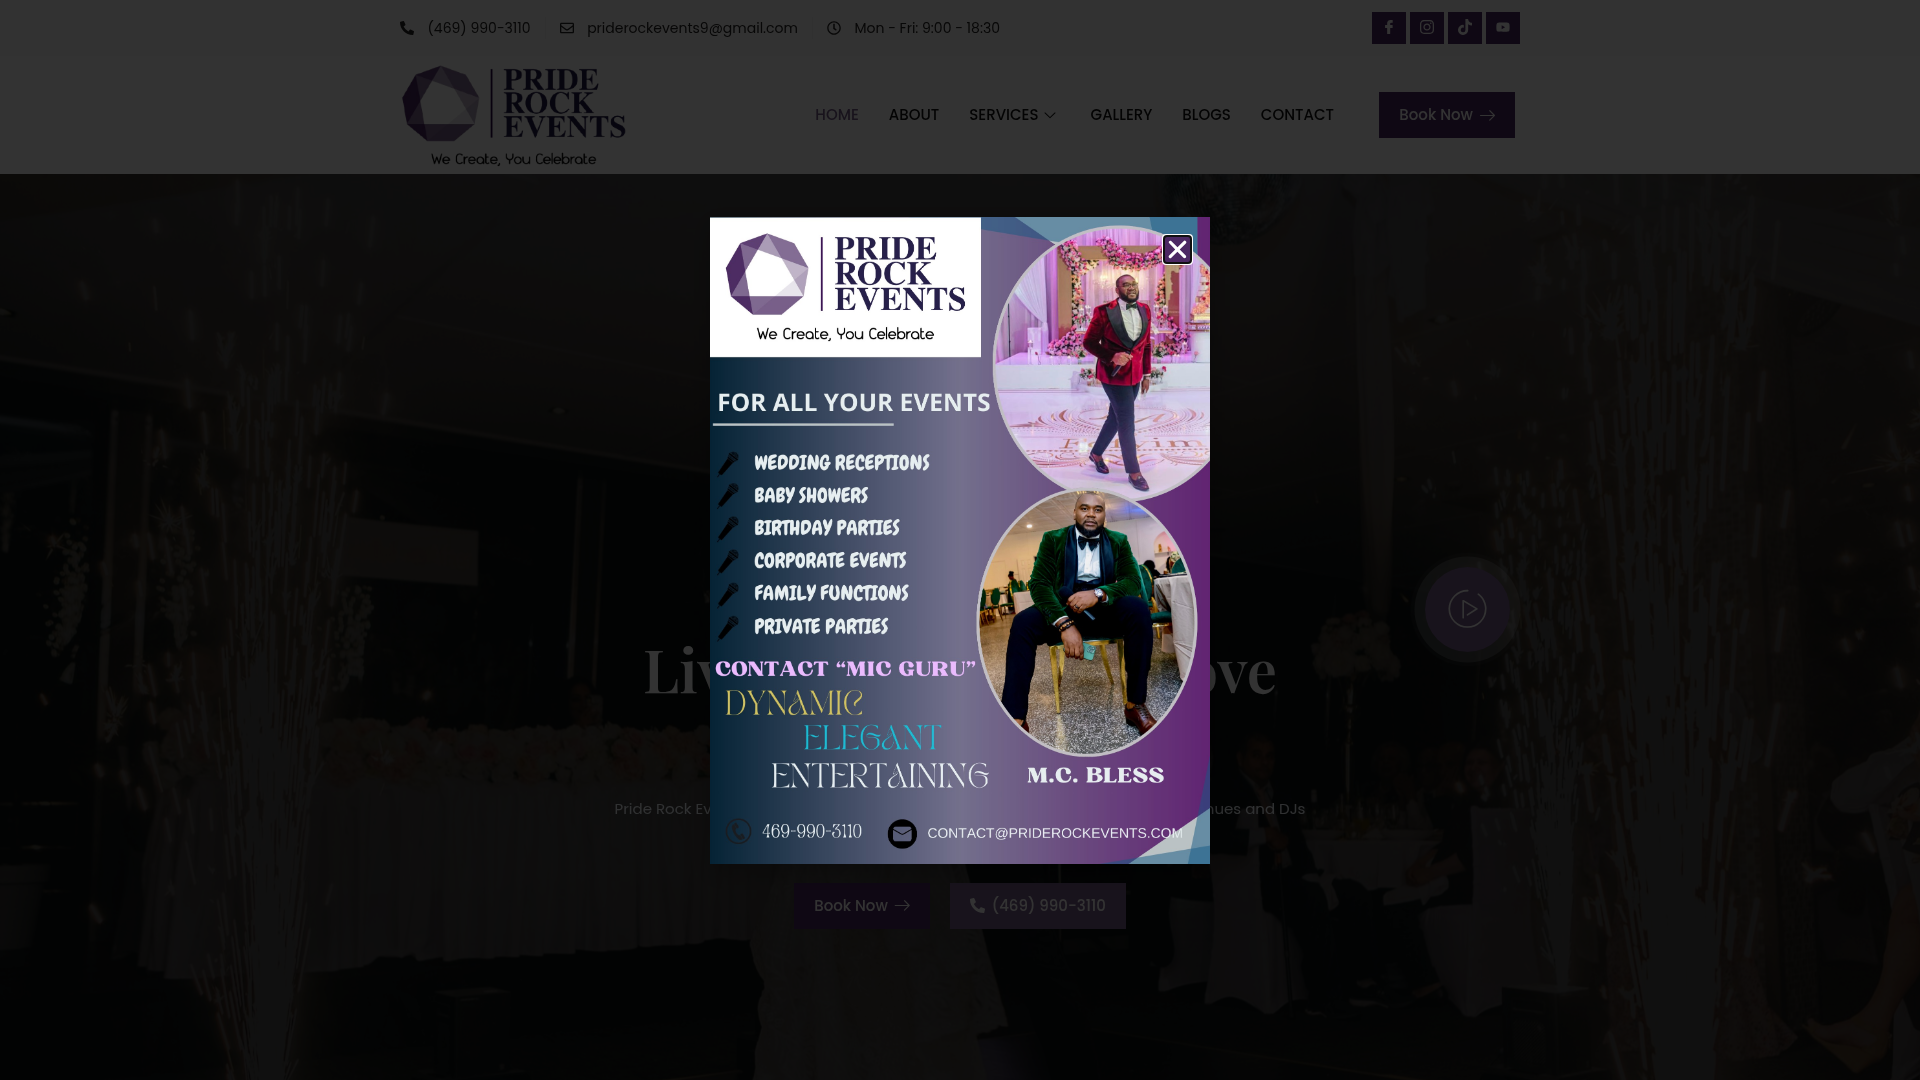Call via the (469) 990-3110 hero button
Viewport: 1920px width, 1080px height.
1037,905
